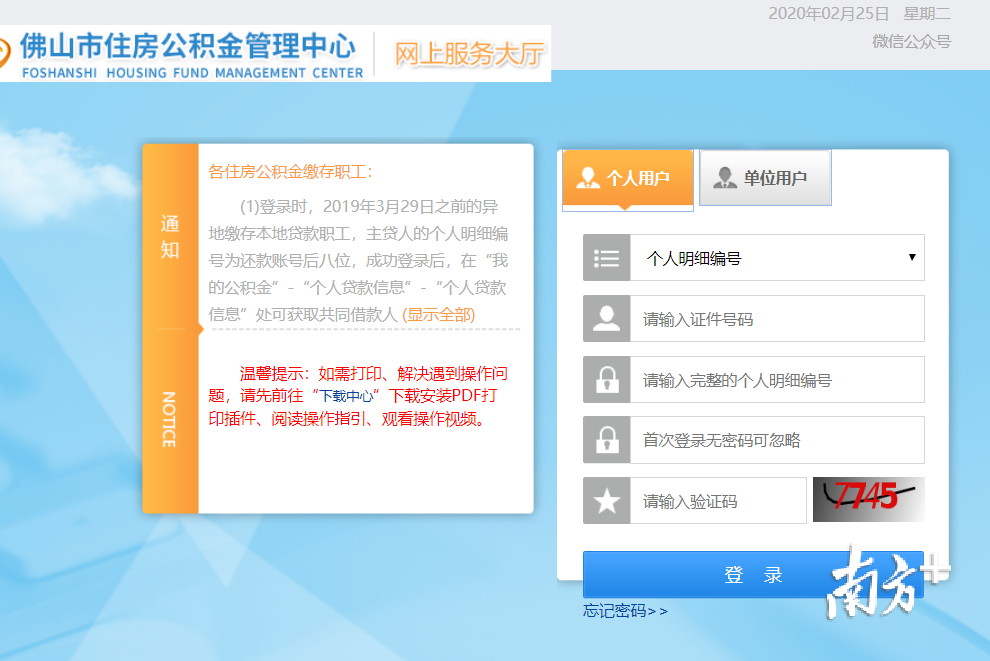Focus the 请输入完整的个人明细编号 field
Viewport: 990px width, 661px height.
(x=777, y=379)
